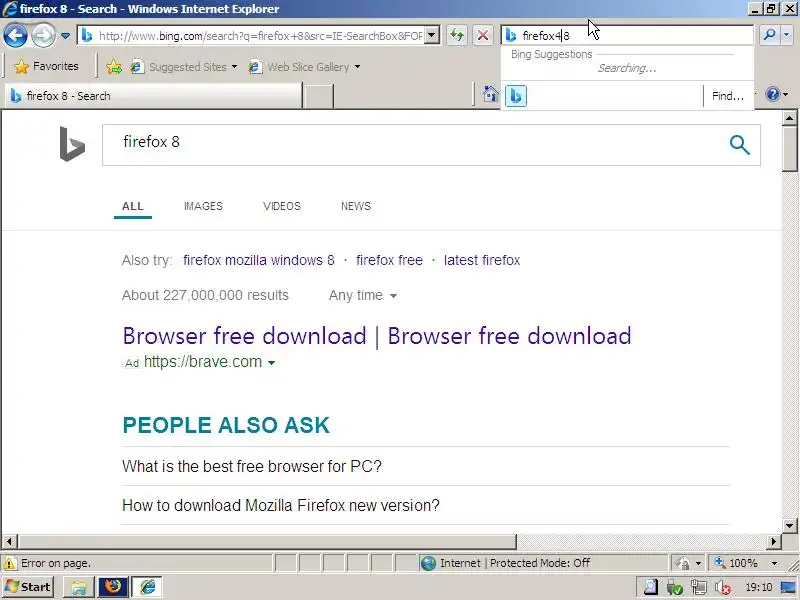Click the horizontal scrollbar right arrow
Screen dimensions: 800x600
pos(774,541)
